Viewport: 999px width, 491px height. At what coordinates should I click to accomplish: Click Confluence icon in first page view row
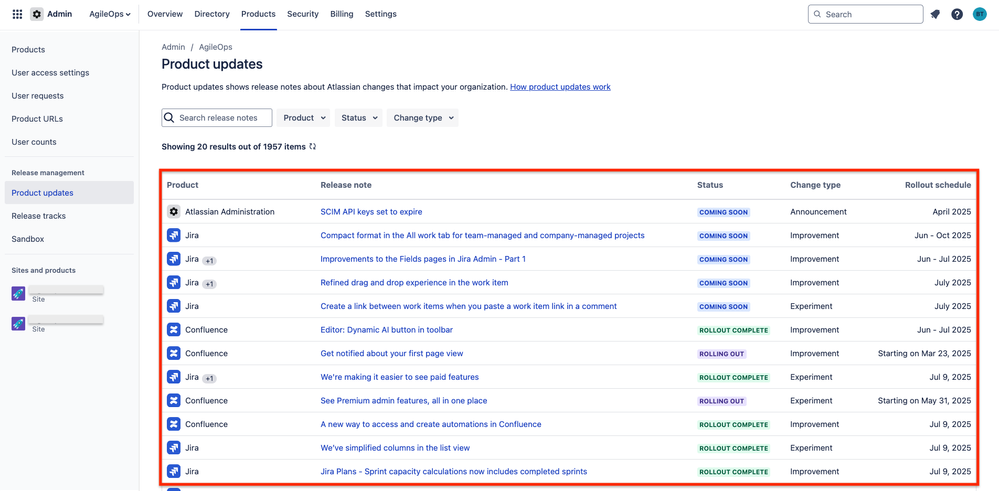point(173,353)
